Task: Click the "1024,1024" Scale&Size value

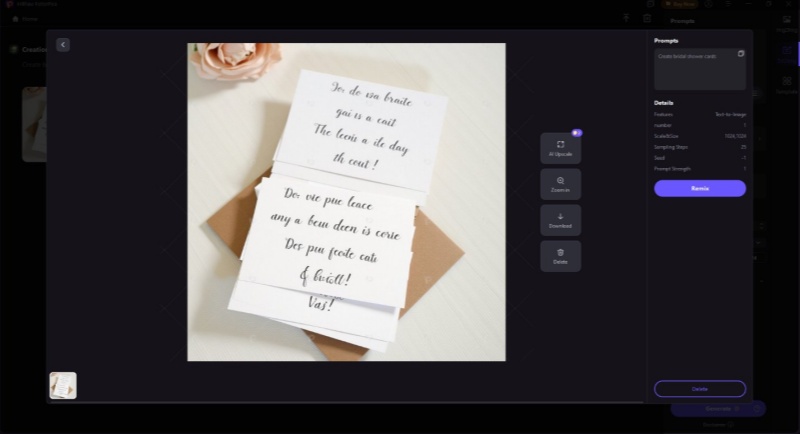Action: pyautogui.click(x=735, y=136)
